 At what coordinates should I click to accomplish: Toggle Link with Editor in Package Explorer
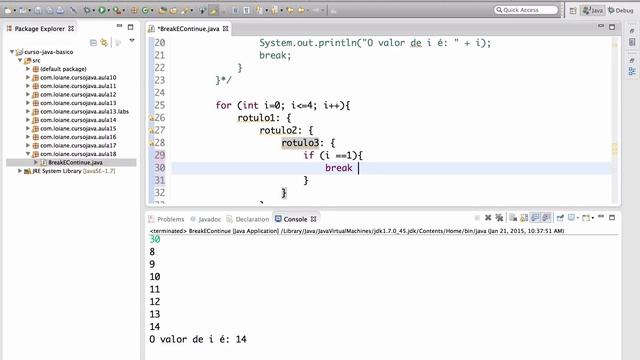click(x=104, y=42)
